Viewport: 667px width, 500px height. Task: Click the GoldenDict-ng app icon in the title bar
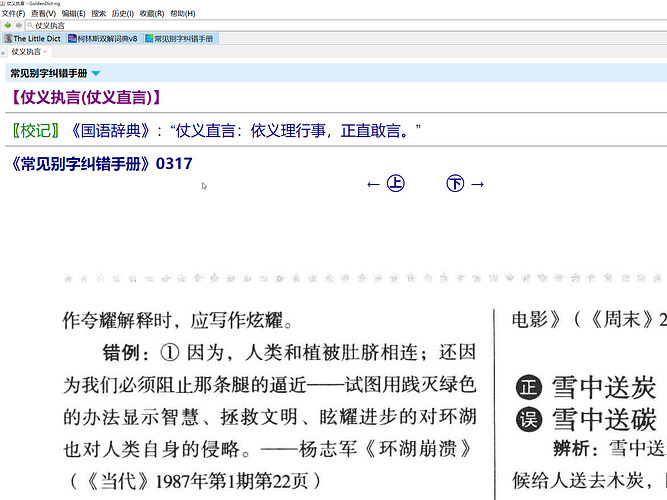tap(3, 3)
